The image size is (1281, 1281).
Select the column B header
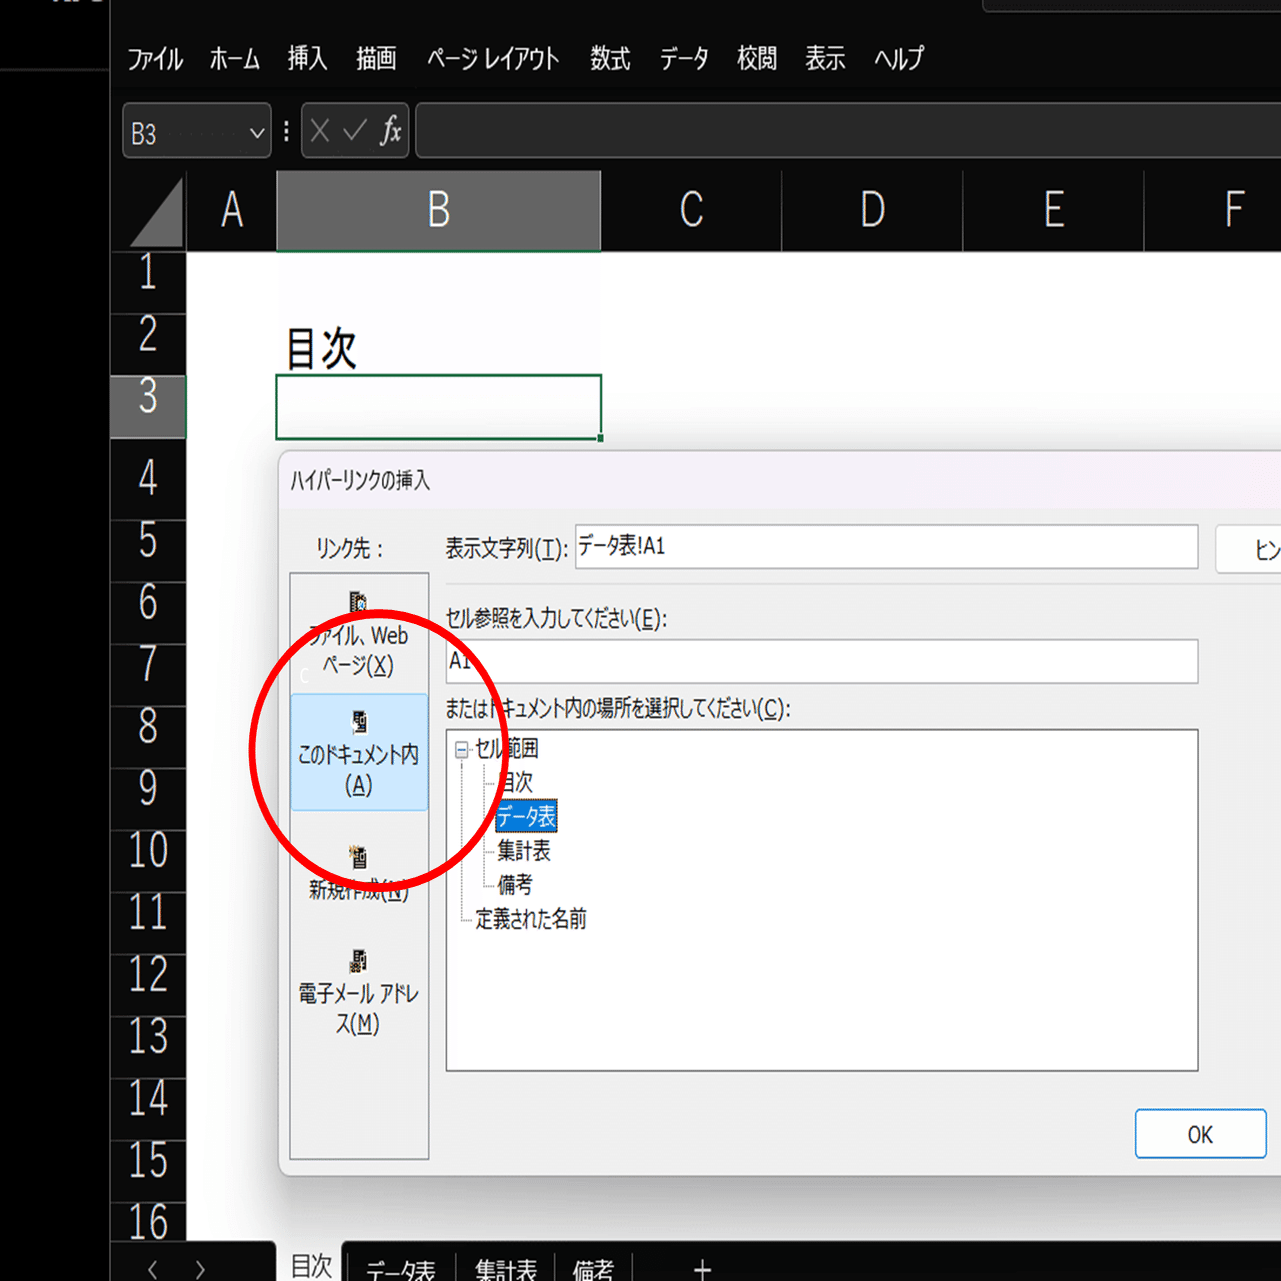coord(438,210)
